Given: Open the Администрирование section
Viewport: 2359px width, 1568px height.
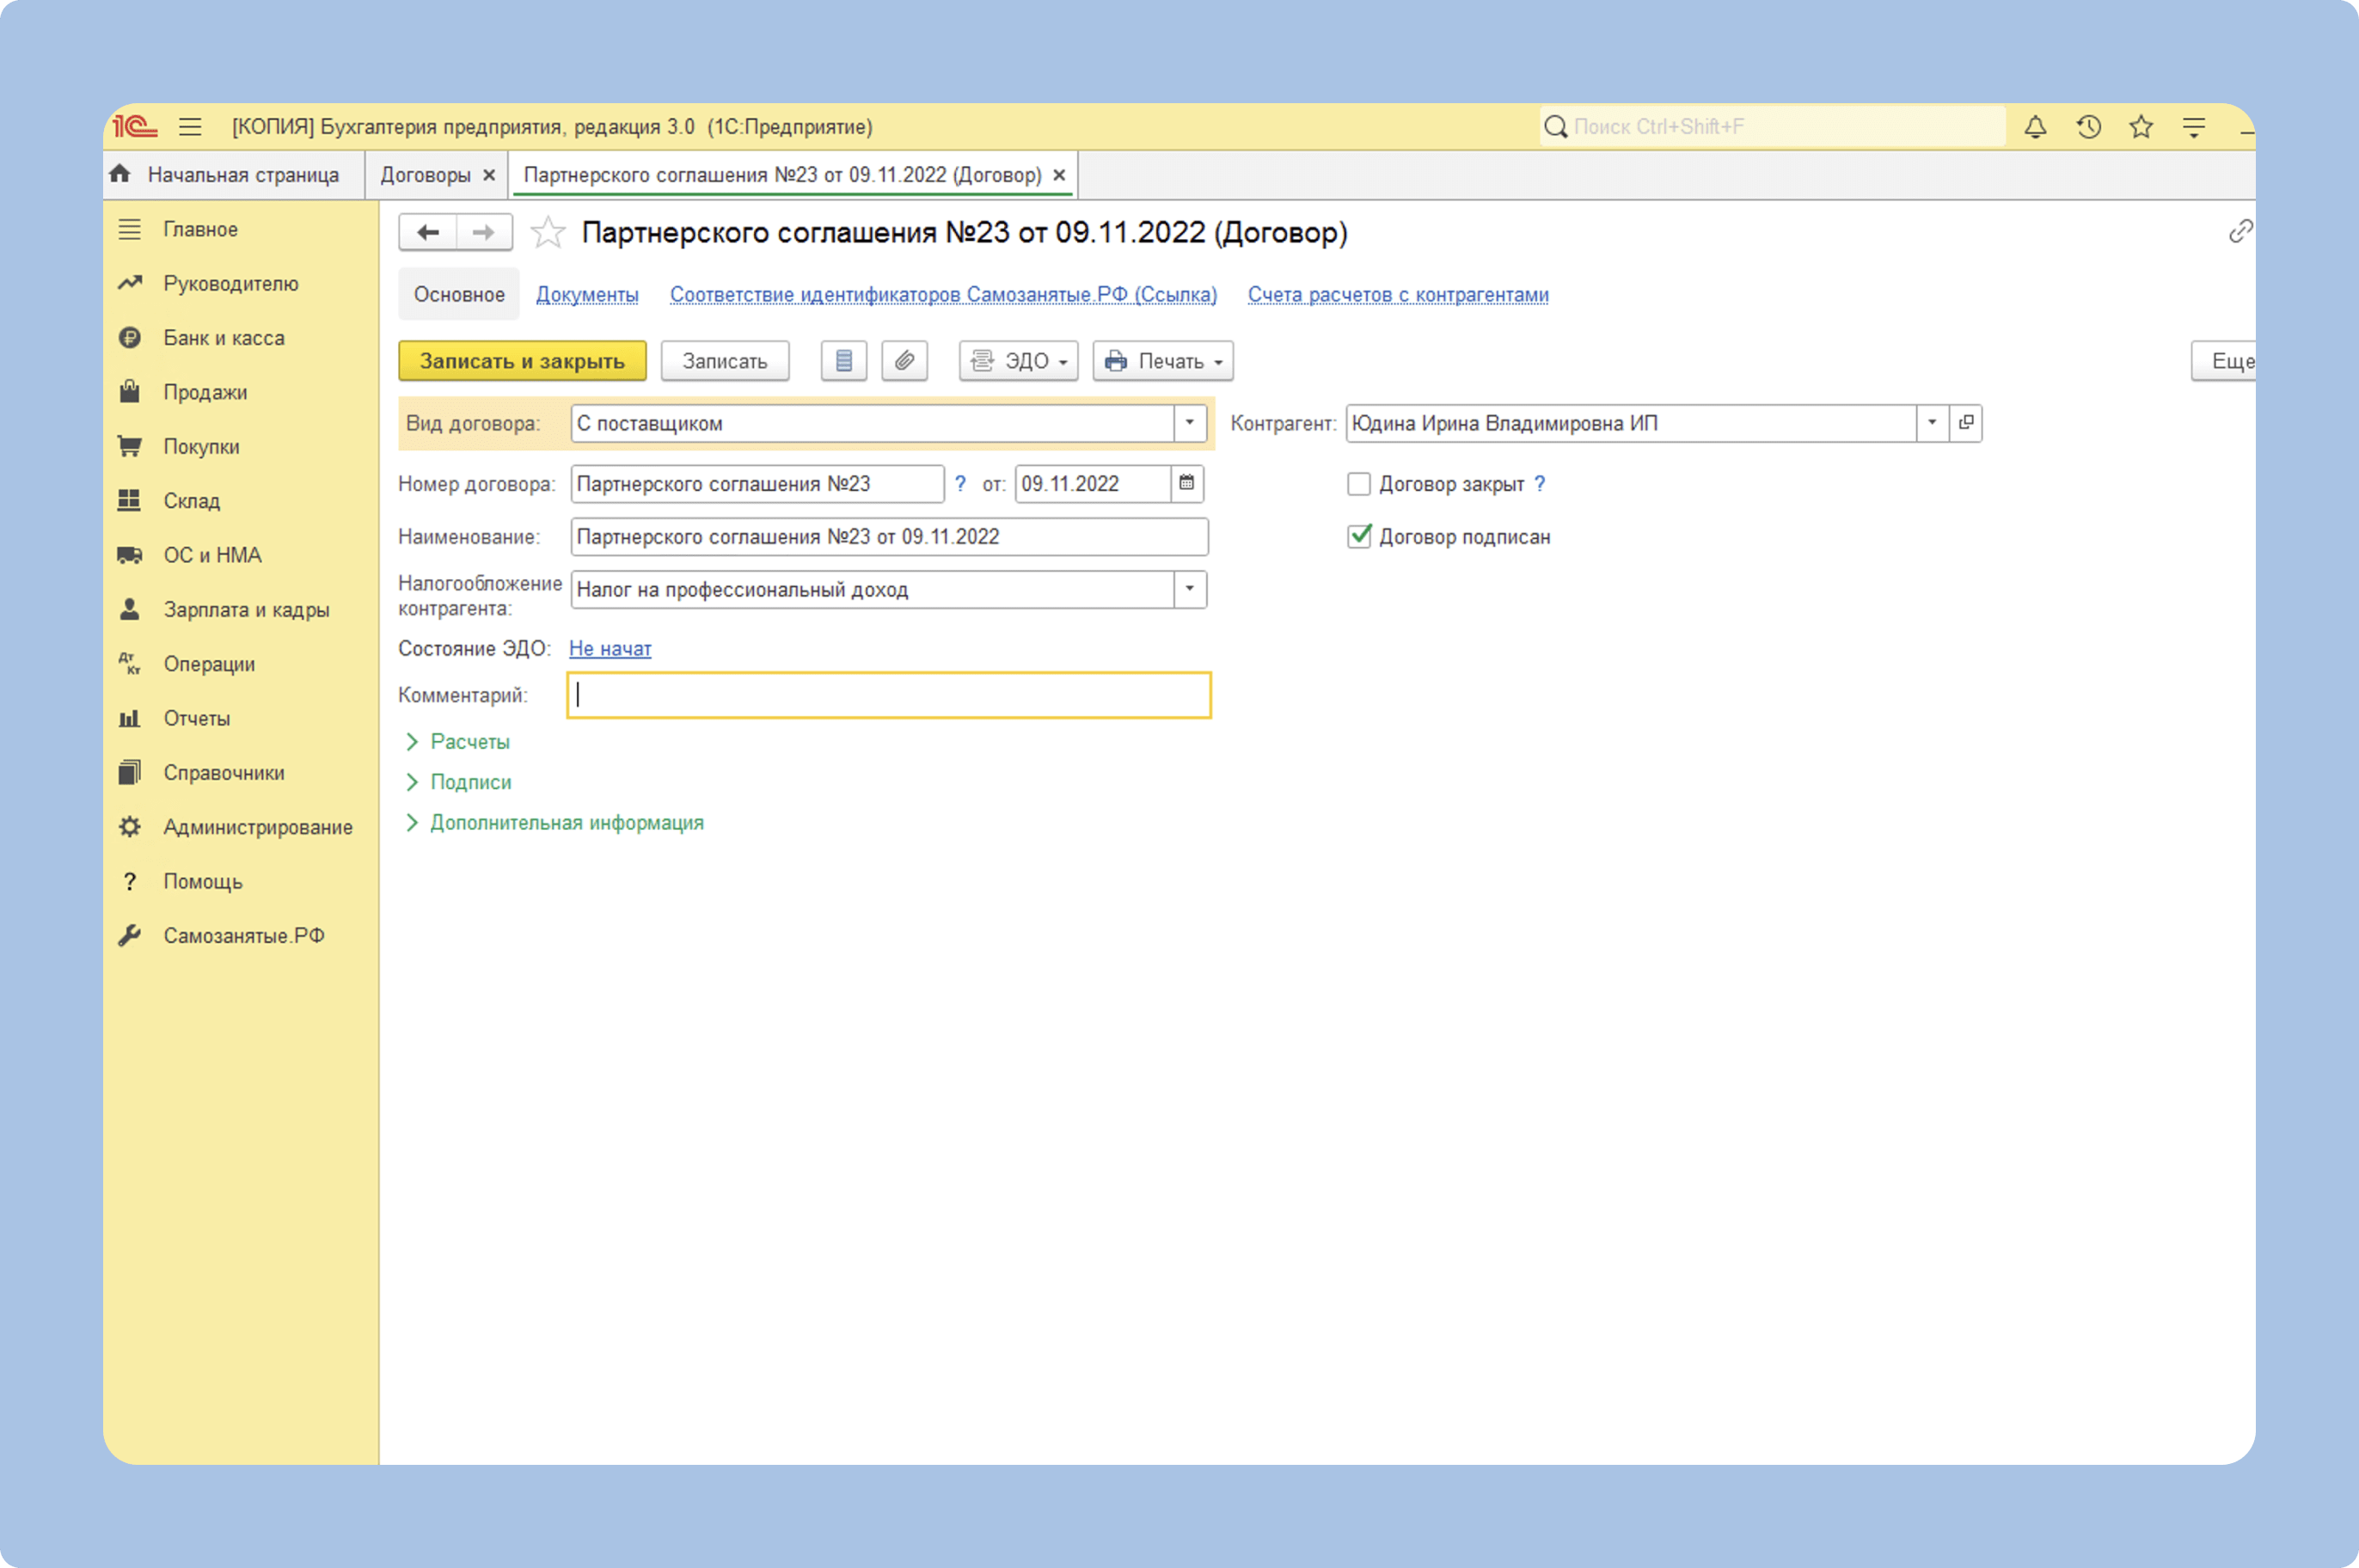Looking at the screenshot, I should [258, 827].
